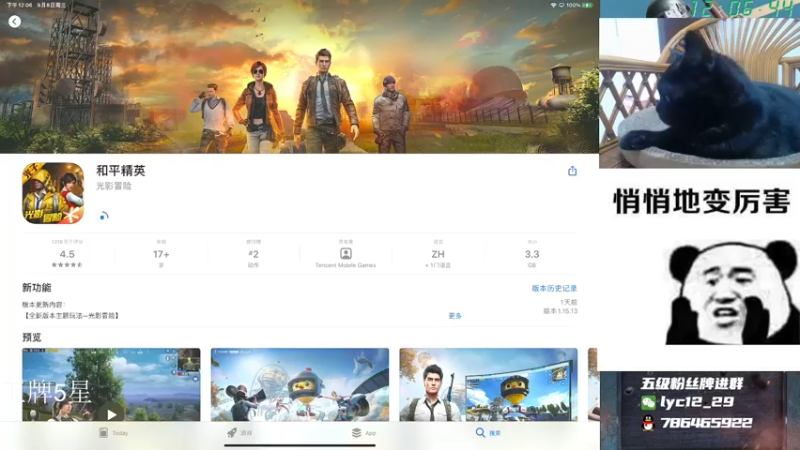Tap 全新版本主题玩法 update note line
Screen dimensions: 800x450
pos(71,316)
